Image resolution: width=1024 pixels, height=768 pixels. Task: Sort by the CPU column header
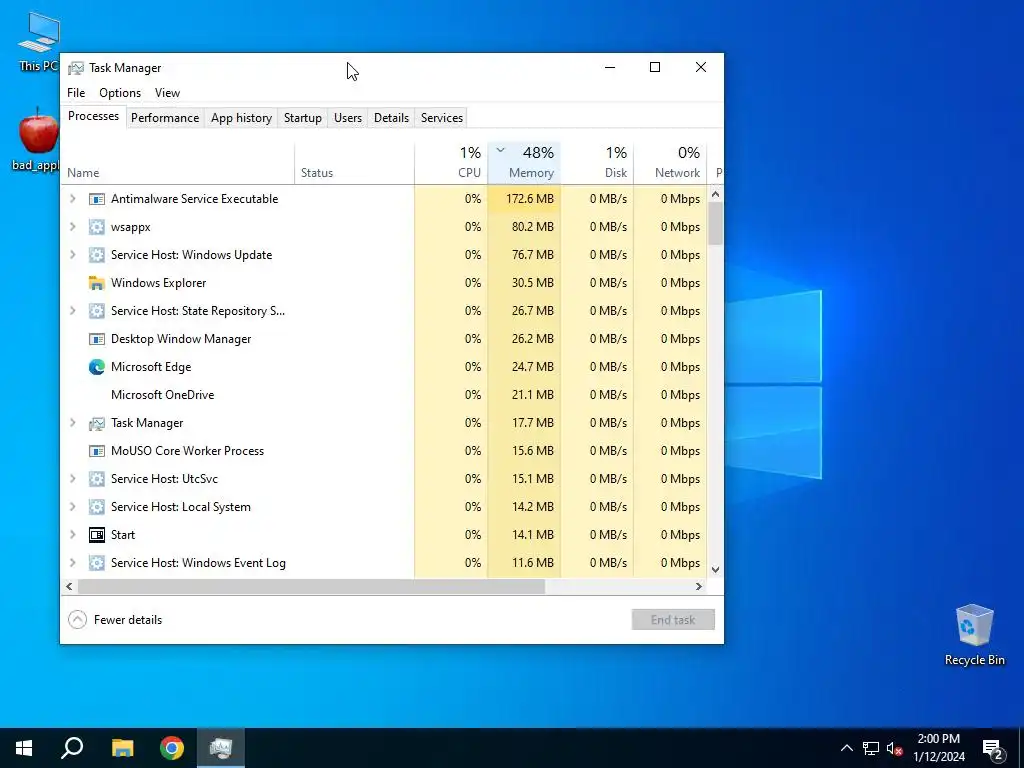[451, 163]
